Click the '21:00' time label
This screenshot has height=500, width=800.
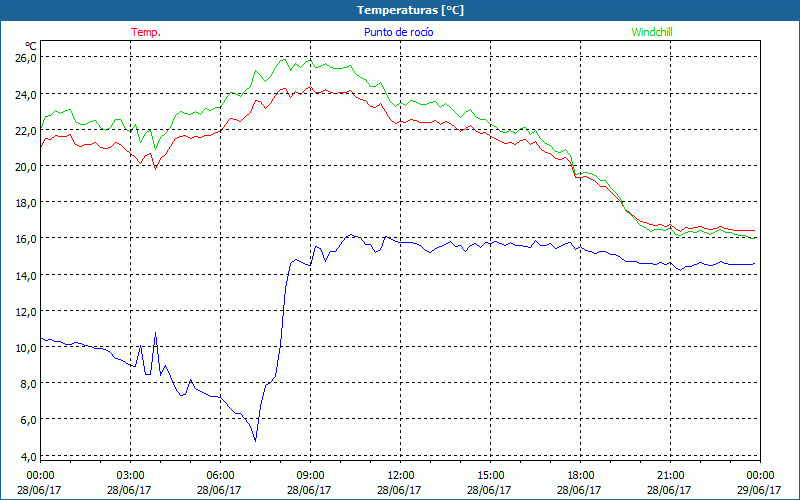pyautogui.click(x=670, y=476)
